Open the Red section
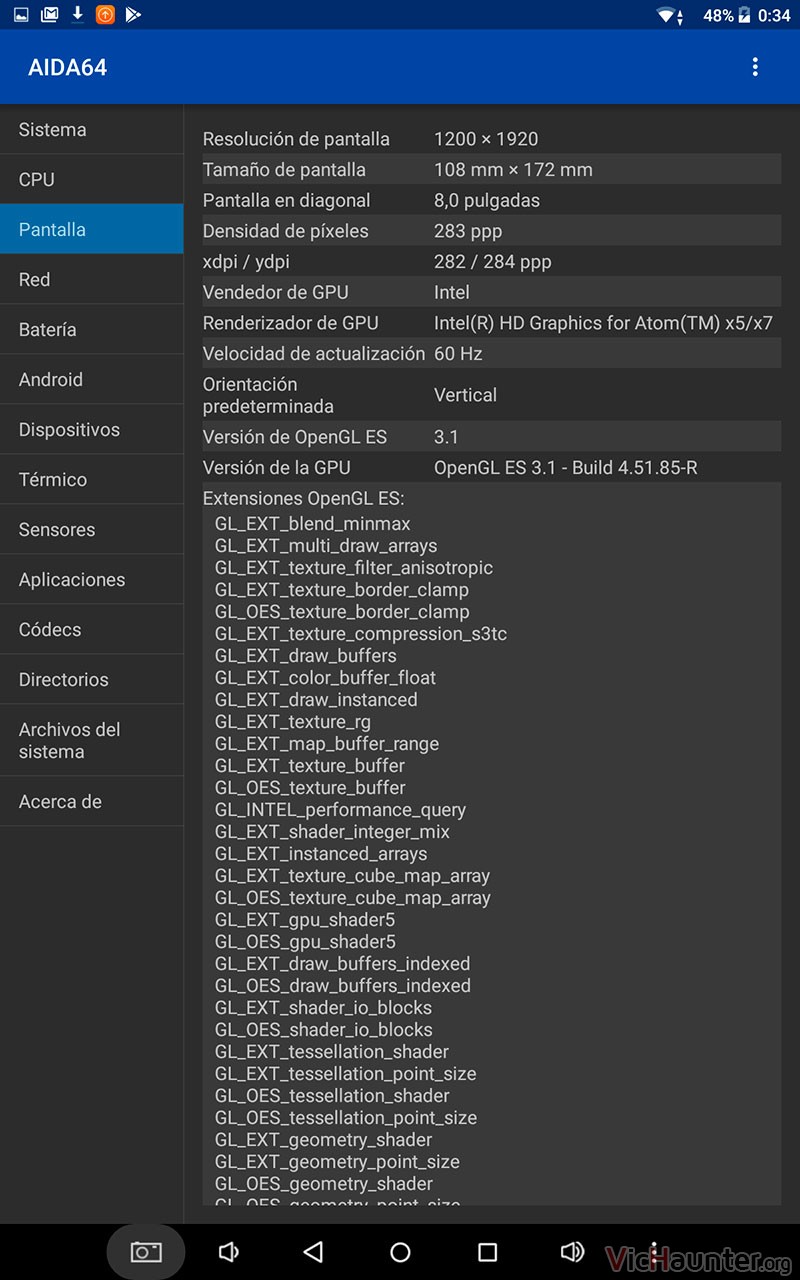Screen dimensions: 800x1280 click(x=92, y=279)
